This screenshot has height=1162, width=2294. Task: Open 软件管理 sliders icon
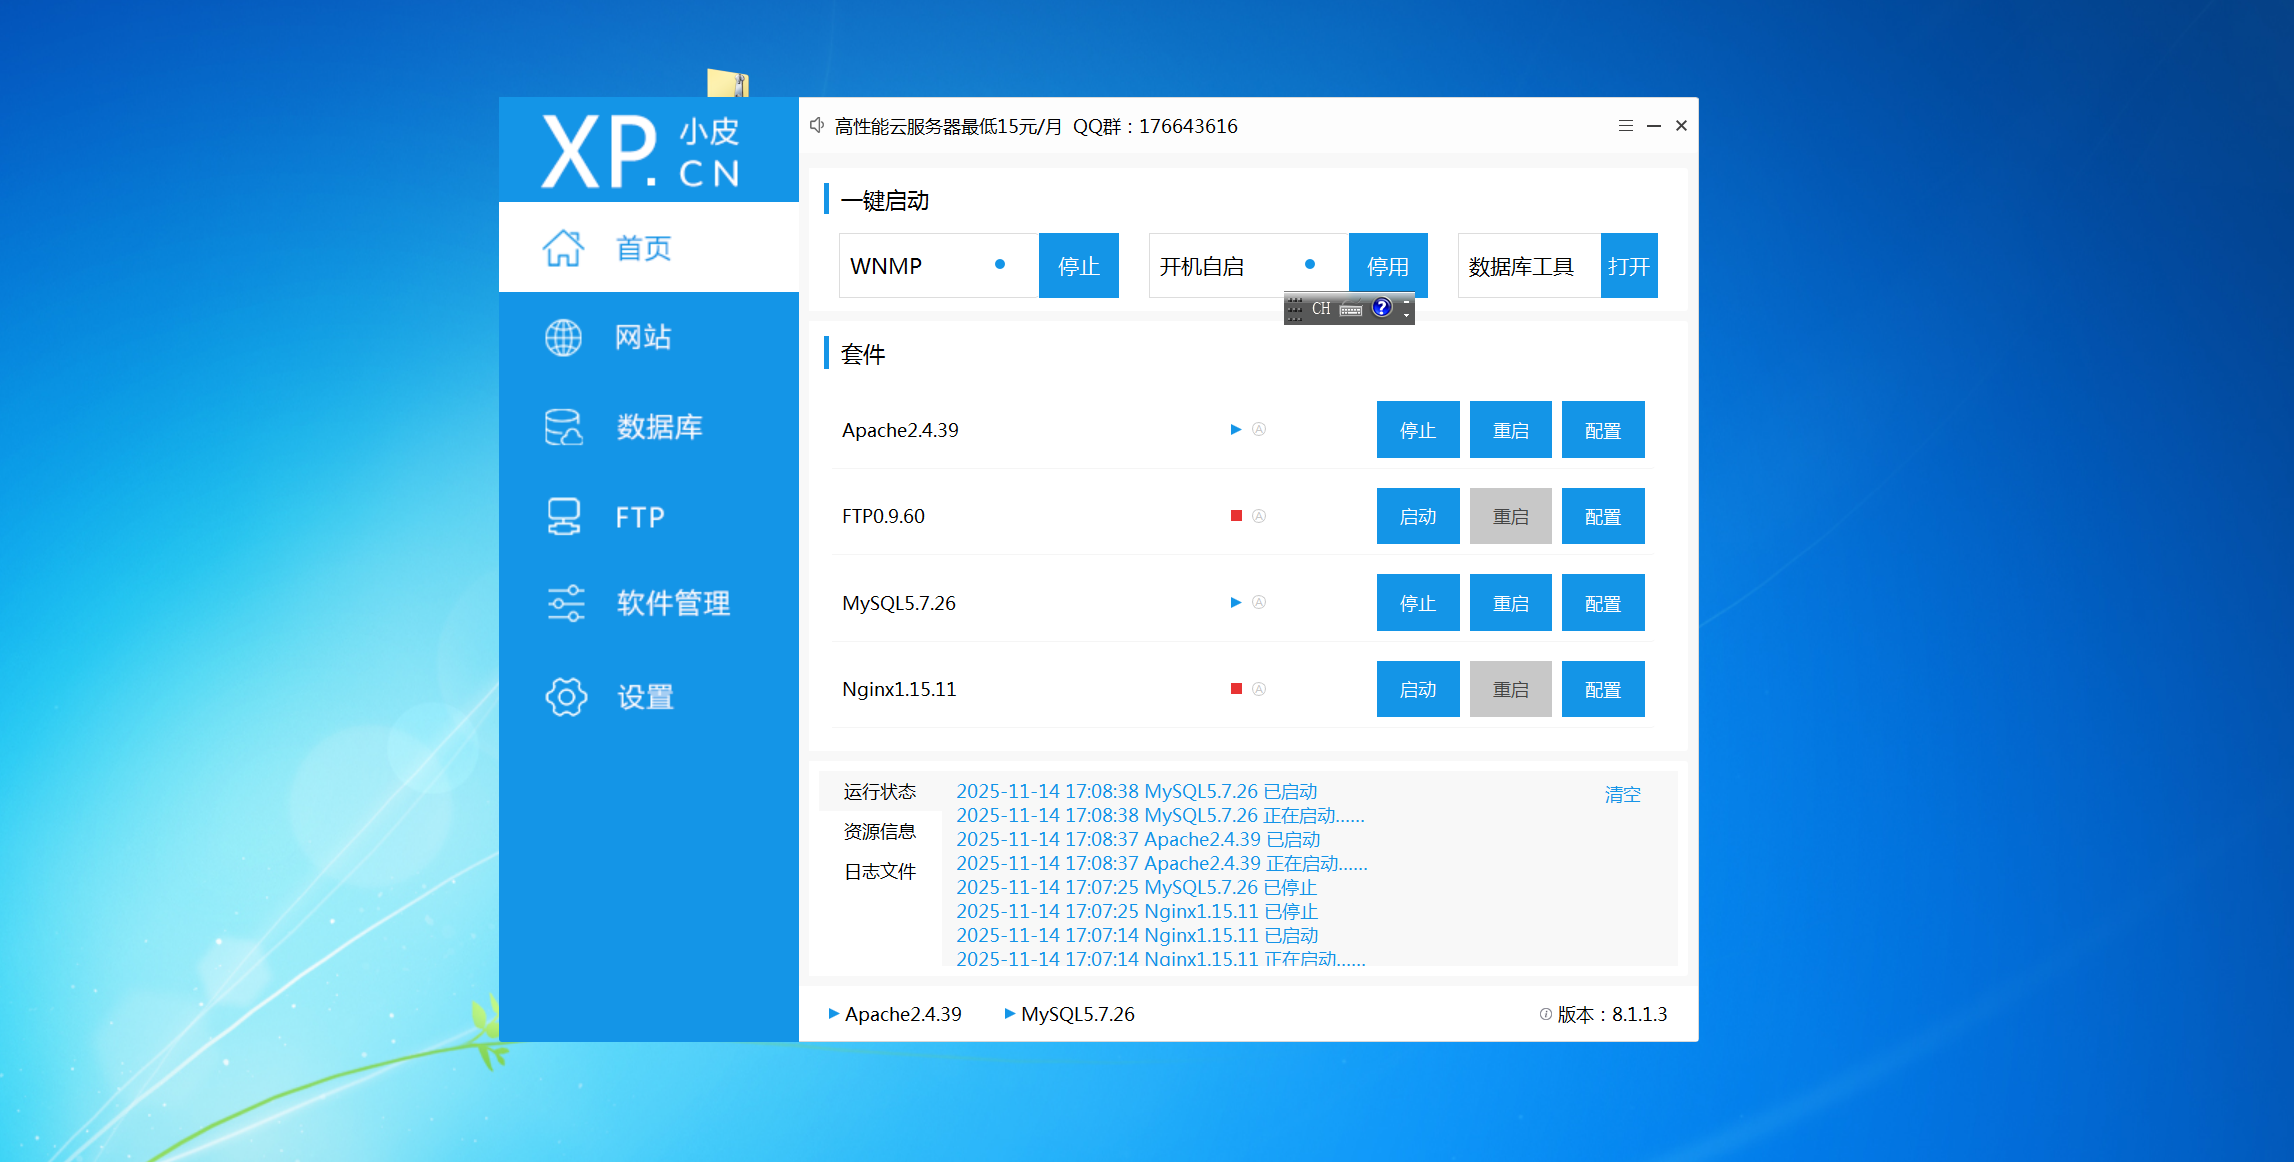point(565,603)
